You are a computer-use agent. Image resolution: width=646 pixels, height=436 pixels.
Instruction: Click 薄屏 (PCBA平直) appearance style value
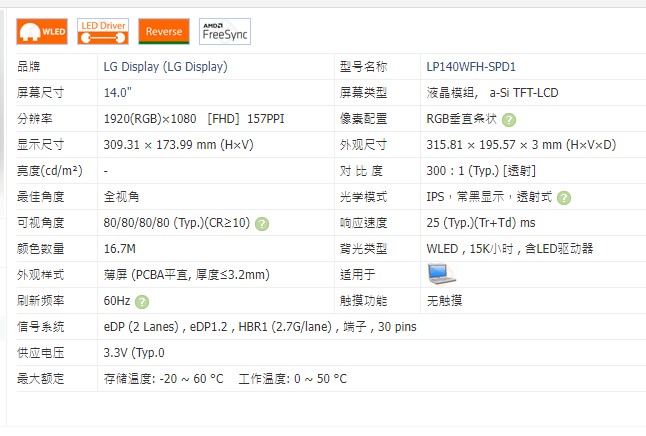187,274
